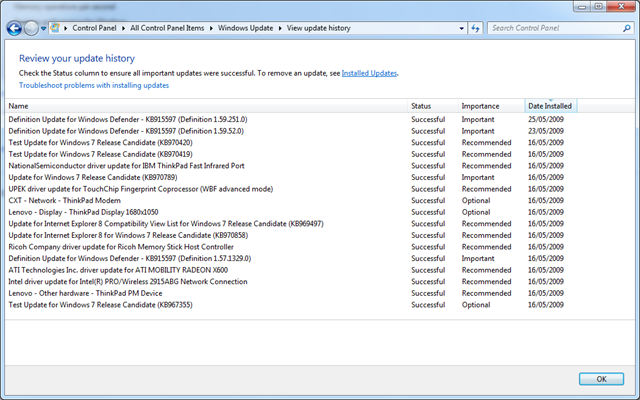The height and width of the screenshot is (400, 640).
Task: Select ATI MOBILITY RADEON X600 driver row
Action: point(291,270)
